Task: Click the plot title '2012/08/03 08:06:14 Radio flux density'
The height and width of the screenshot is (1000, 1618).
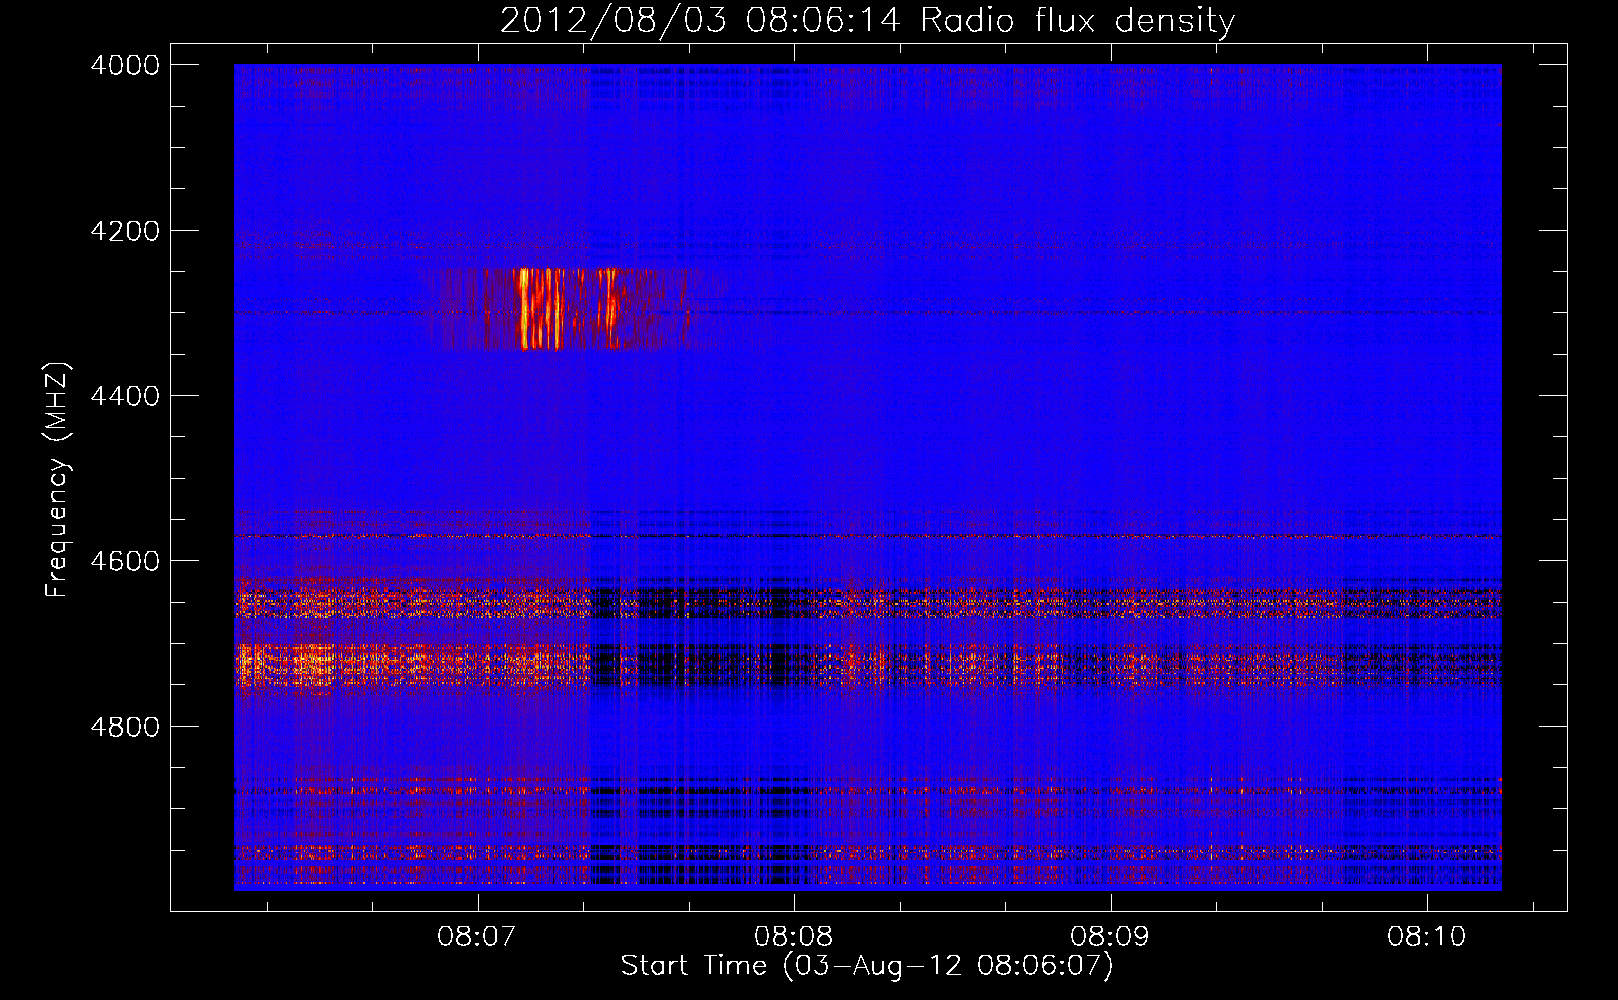Action: pyautogui.click(x=867, y=20)
